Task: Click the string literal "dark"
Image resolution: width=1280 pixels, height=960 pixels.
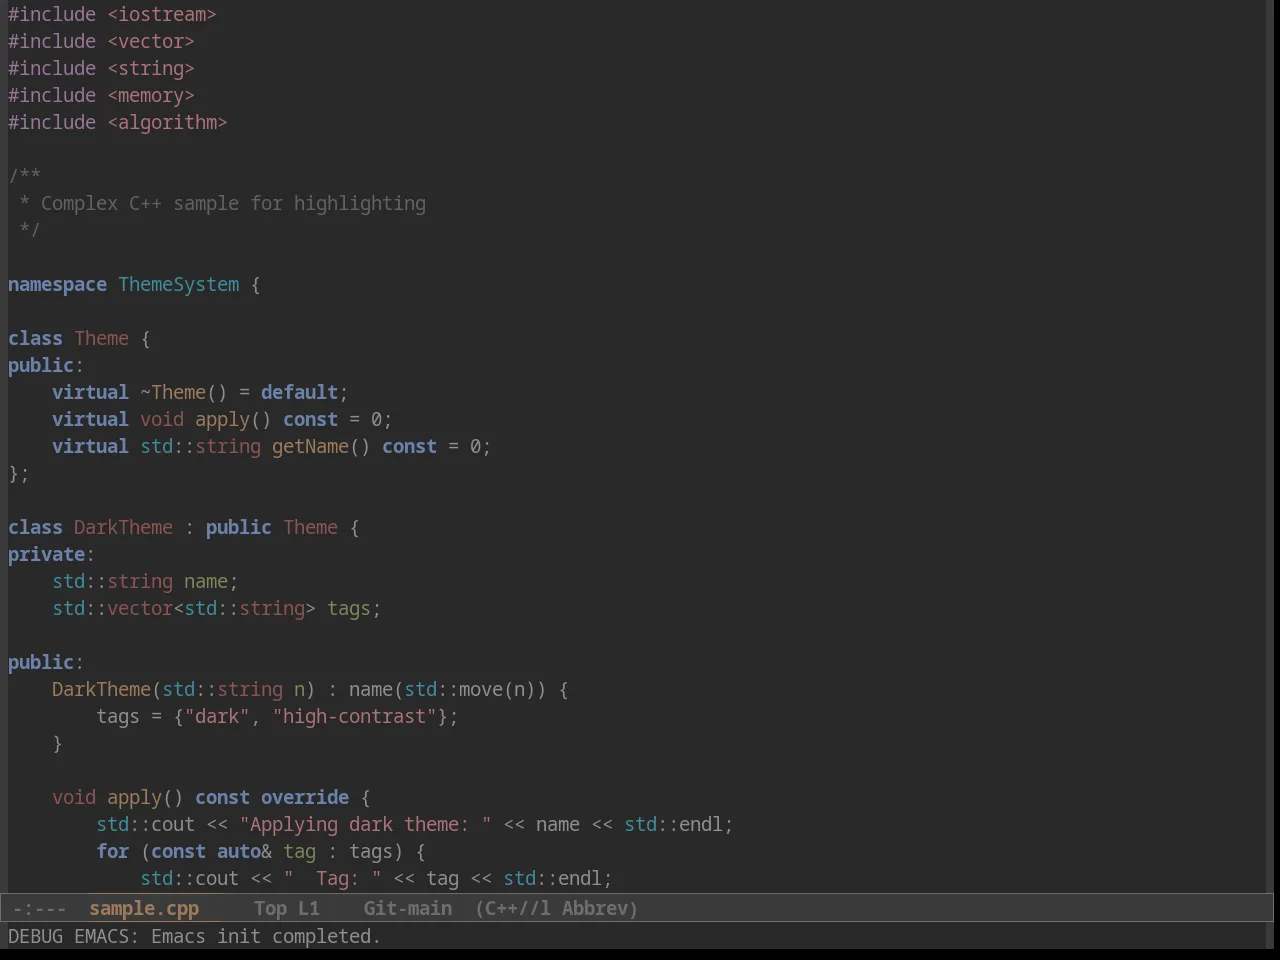Action: (217, 716)
